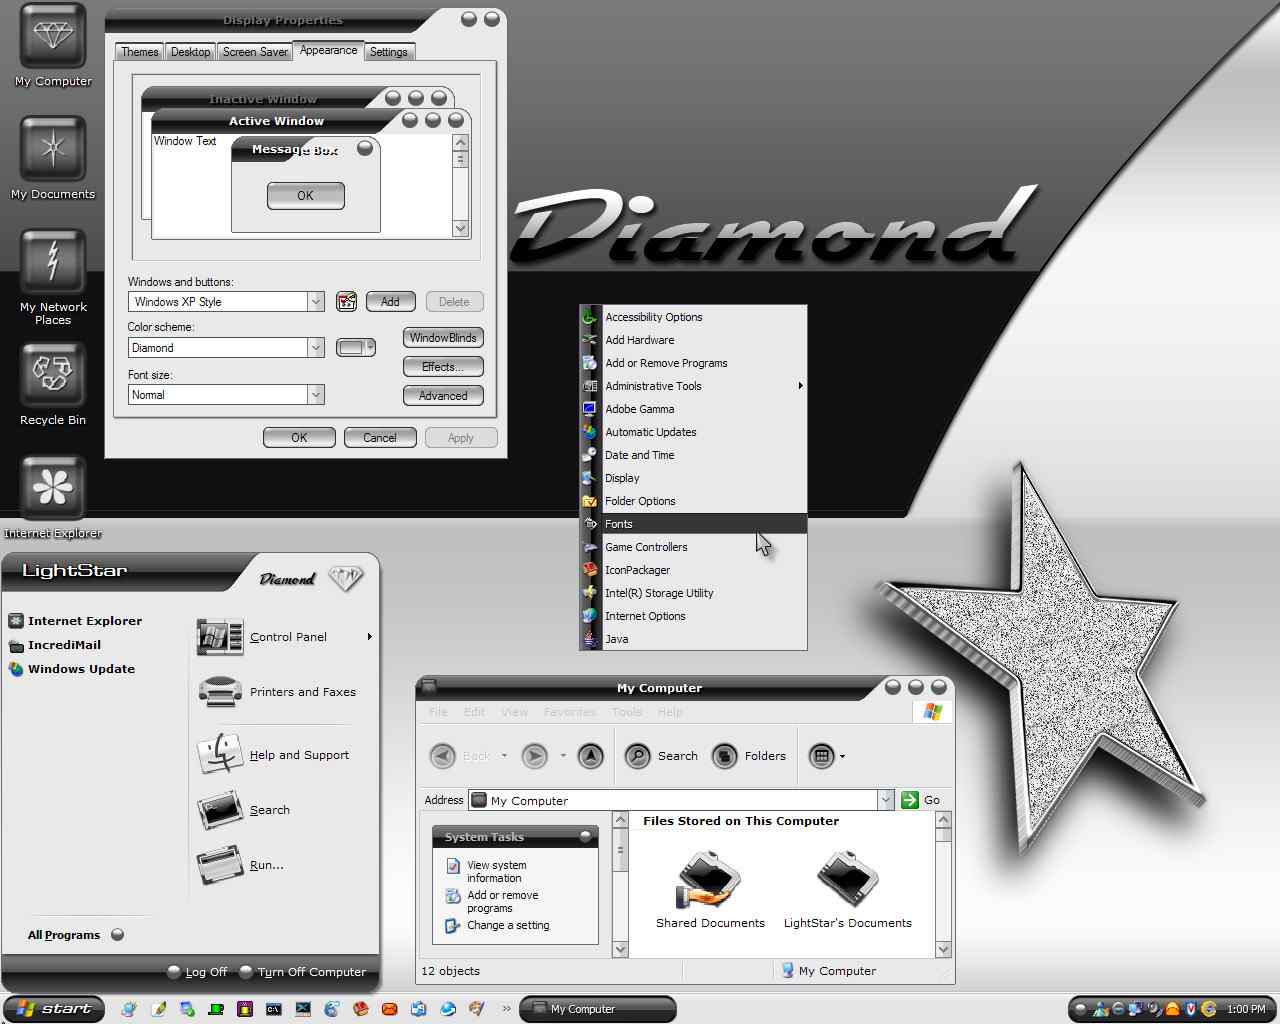Click the Views toolbar icon
Viewport: 1280px width, 1024px height.
click(821, 756)
